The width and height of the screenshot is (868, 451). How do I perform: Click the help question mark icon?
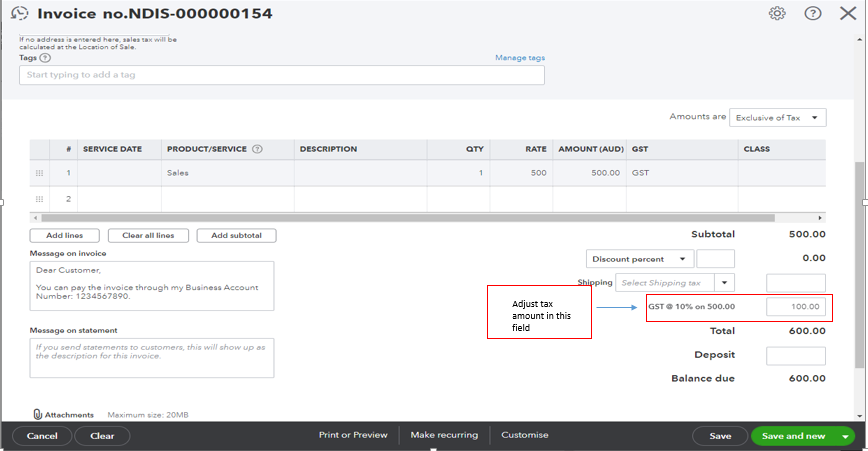812,14
